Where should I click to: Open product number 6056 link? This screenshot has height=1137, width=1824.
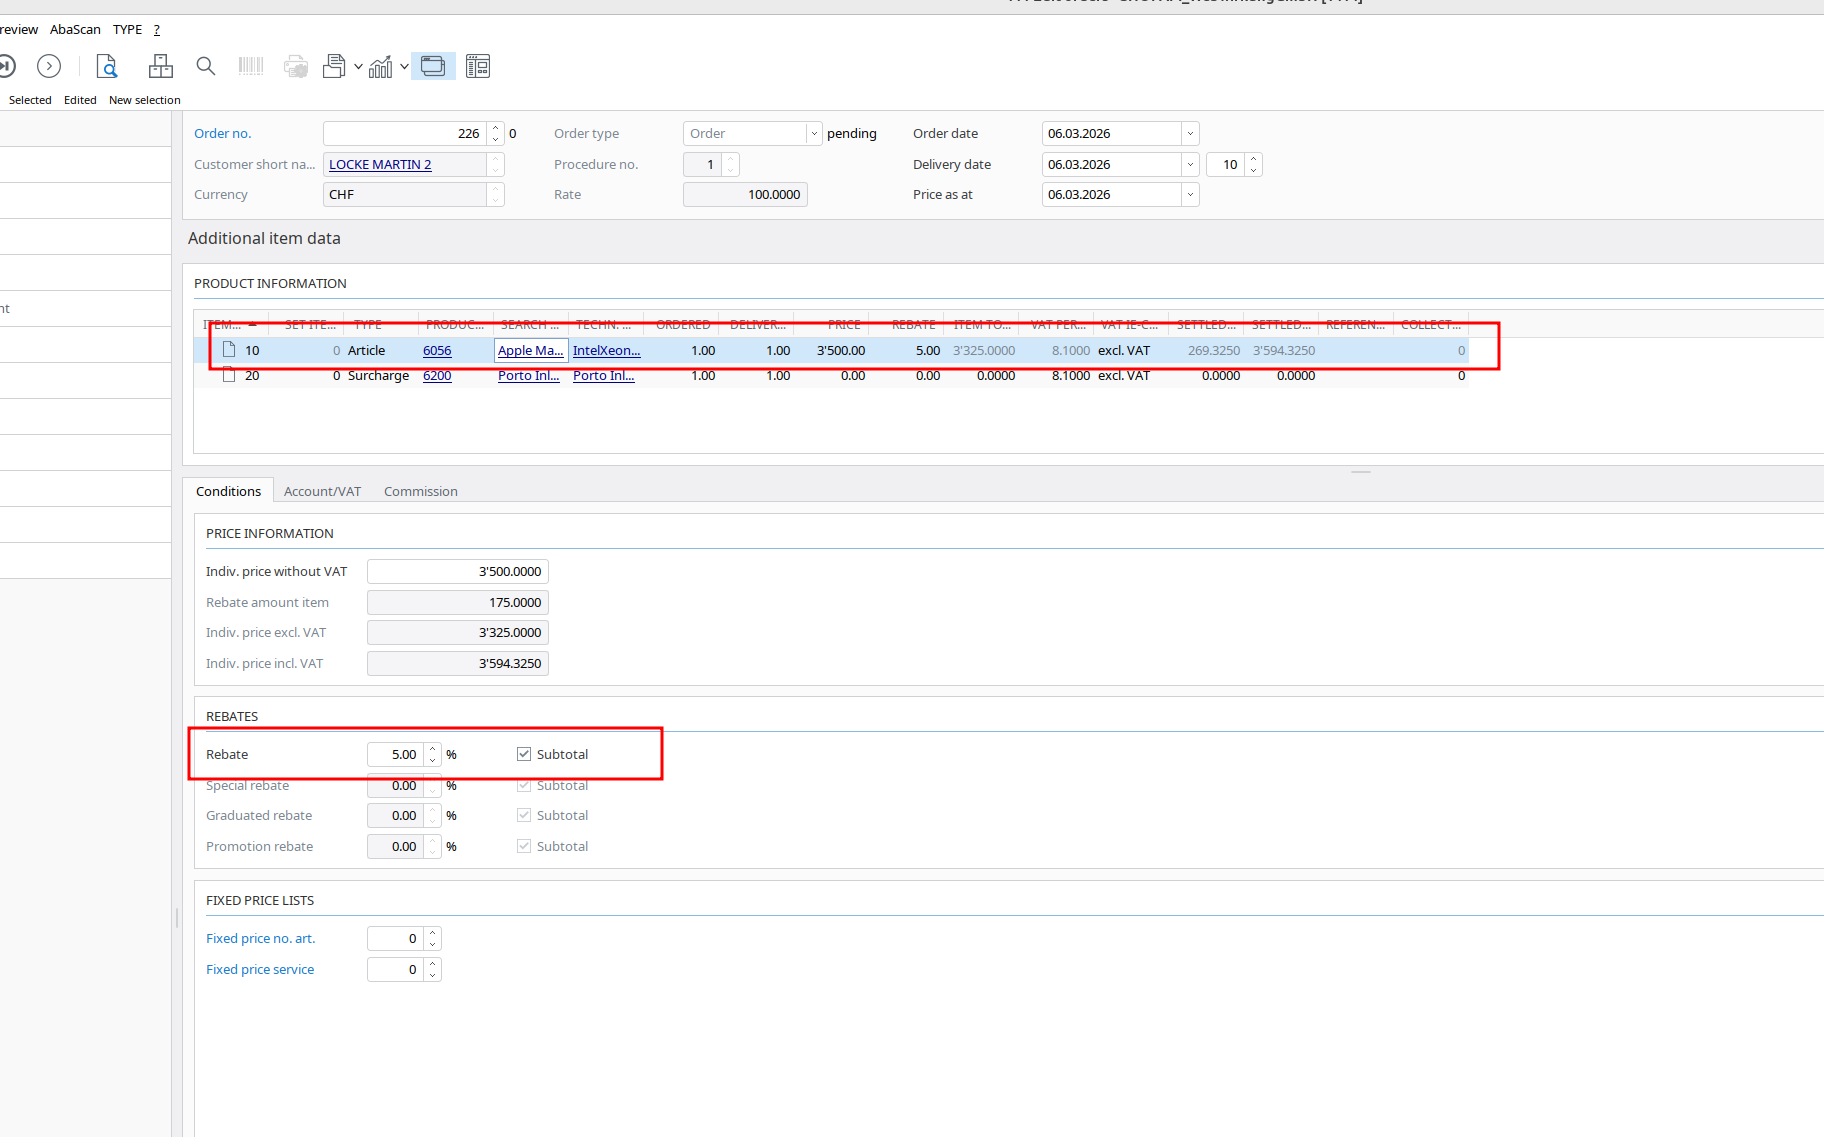click(x=437, y=351)
